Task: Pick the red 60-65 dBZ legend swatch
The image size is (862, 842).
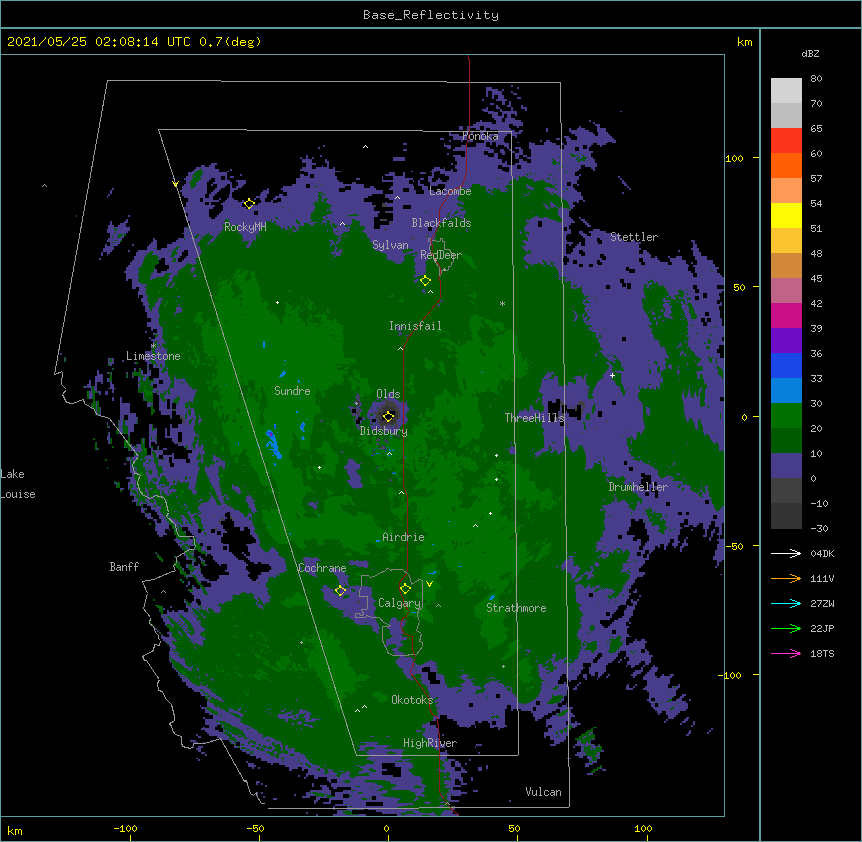Action: point(786,141)
